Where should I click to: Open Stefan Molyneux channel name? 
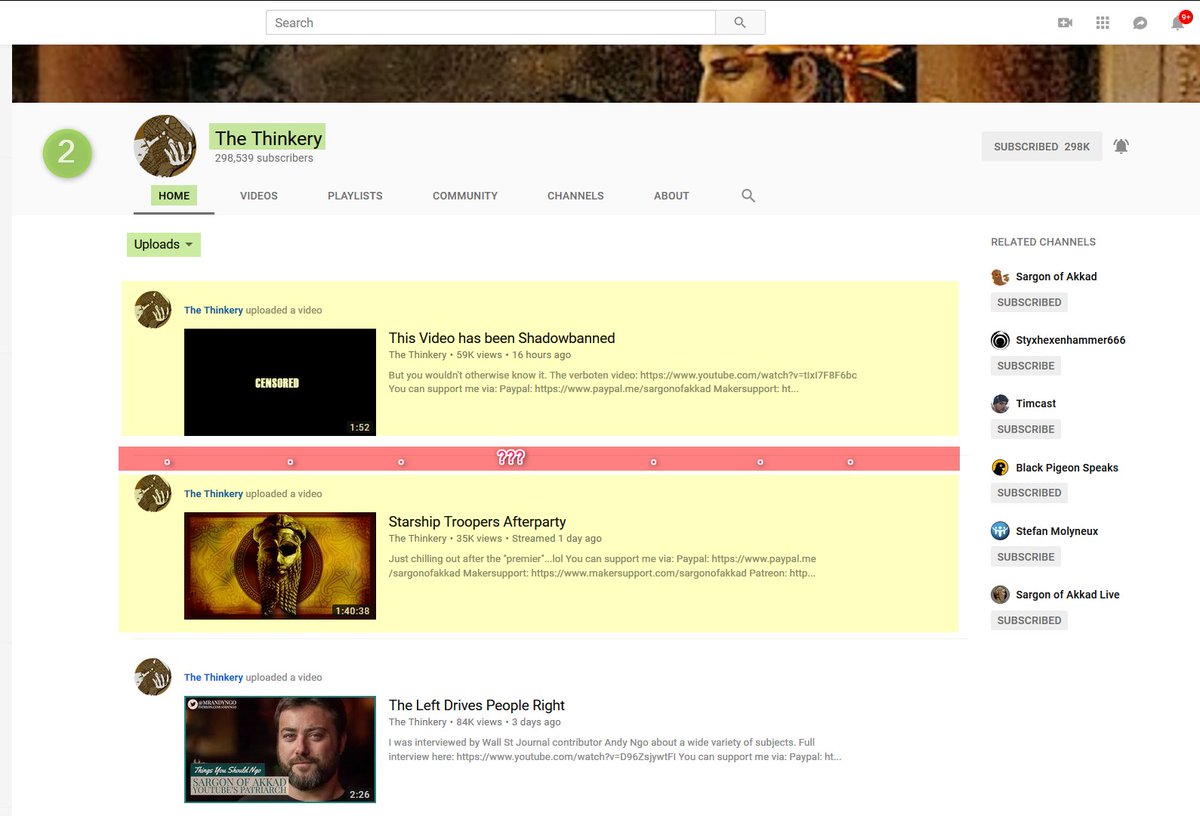tap(1057, 531)
